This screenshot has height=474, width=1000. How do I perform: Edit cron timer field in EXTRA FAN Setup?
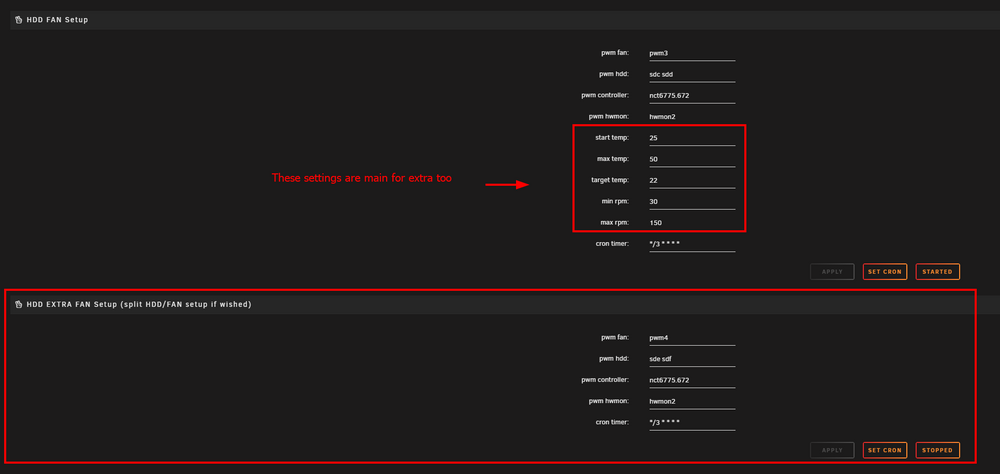tap(692, 422)
